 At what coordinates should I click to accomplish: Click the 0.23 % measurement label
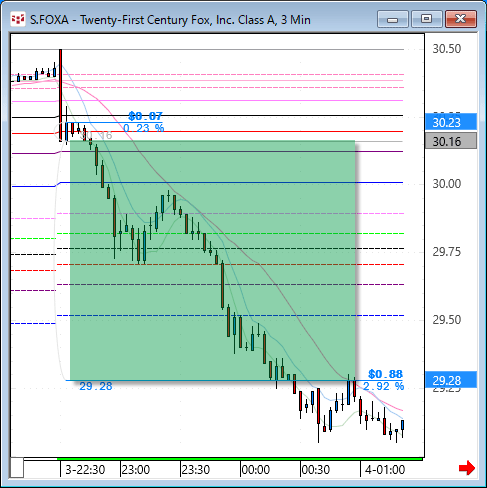click(144, 128)
